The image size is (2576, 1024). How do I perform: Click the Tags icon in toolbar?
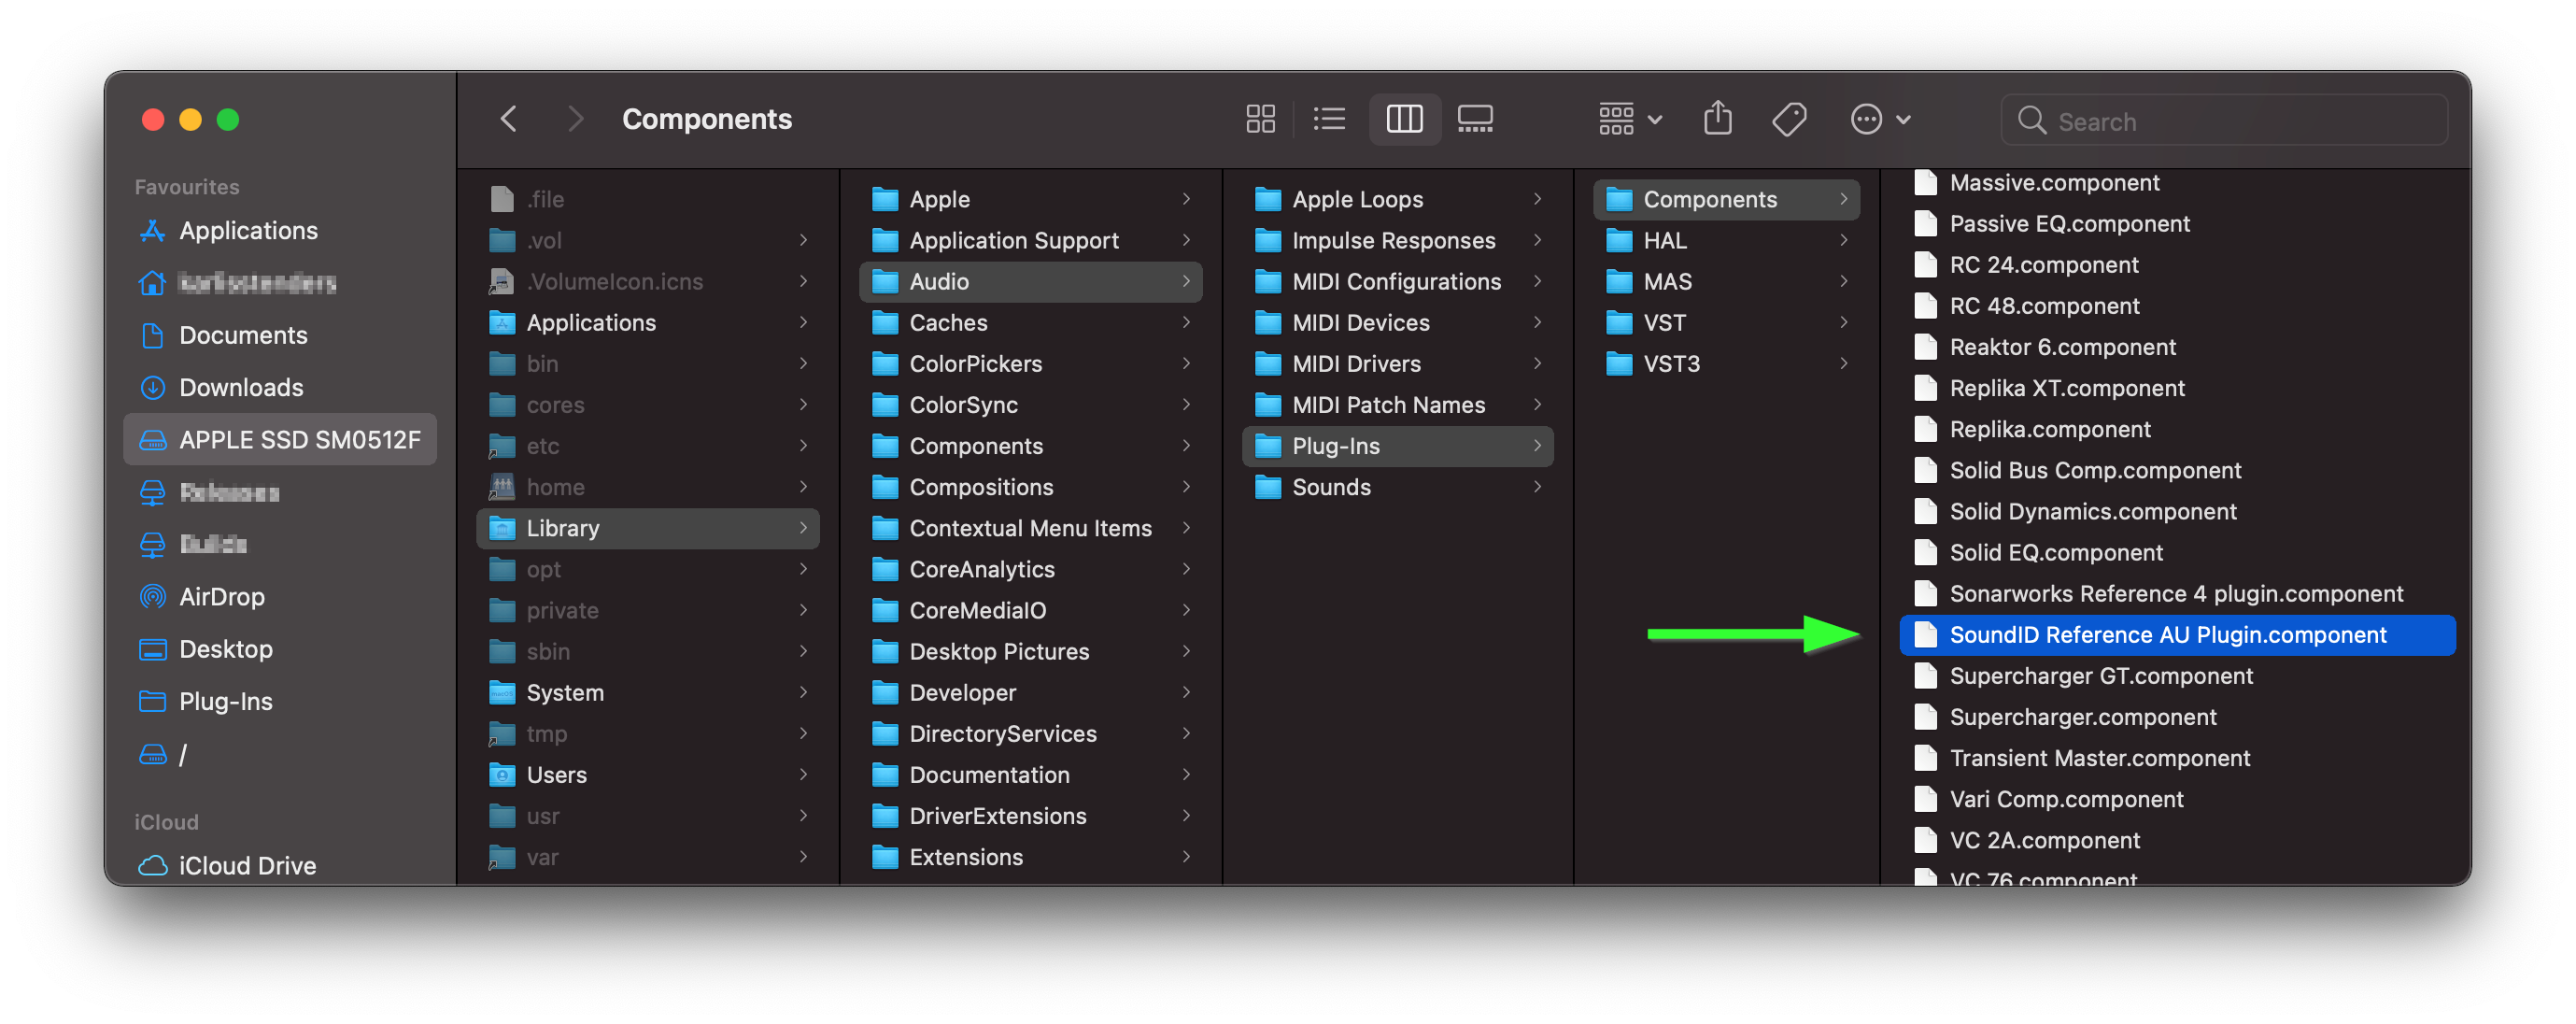(1789, 119)
